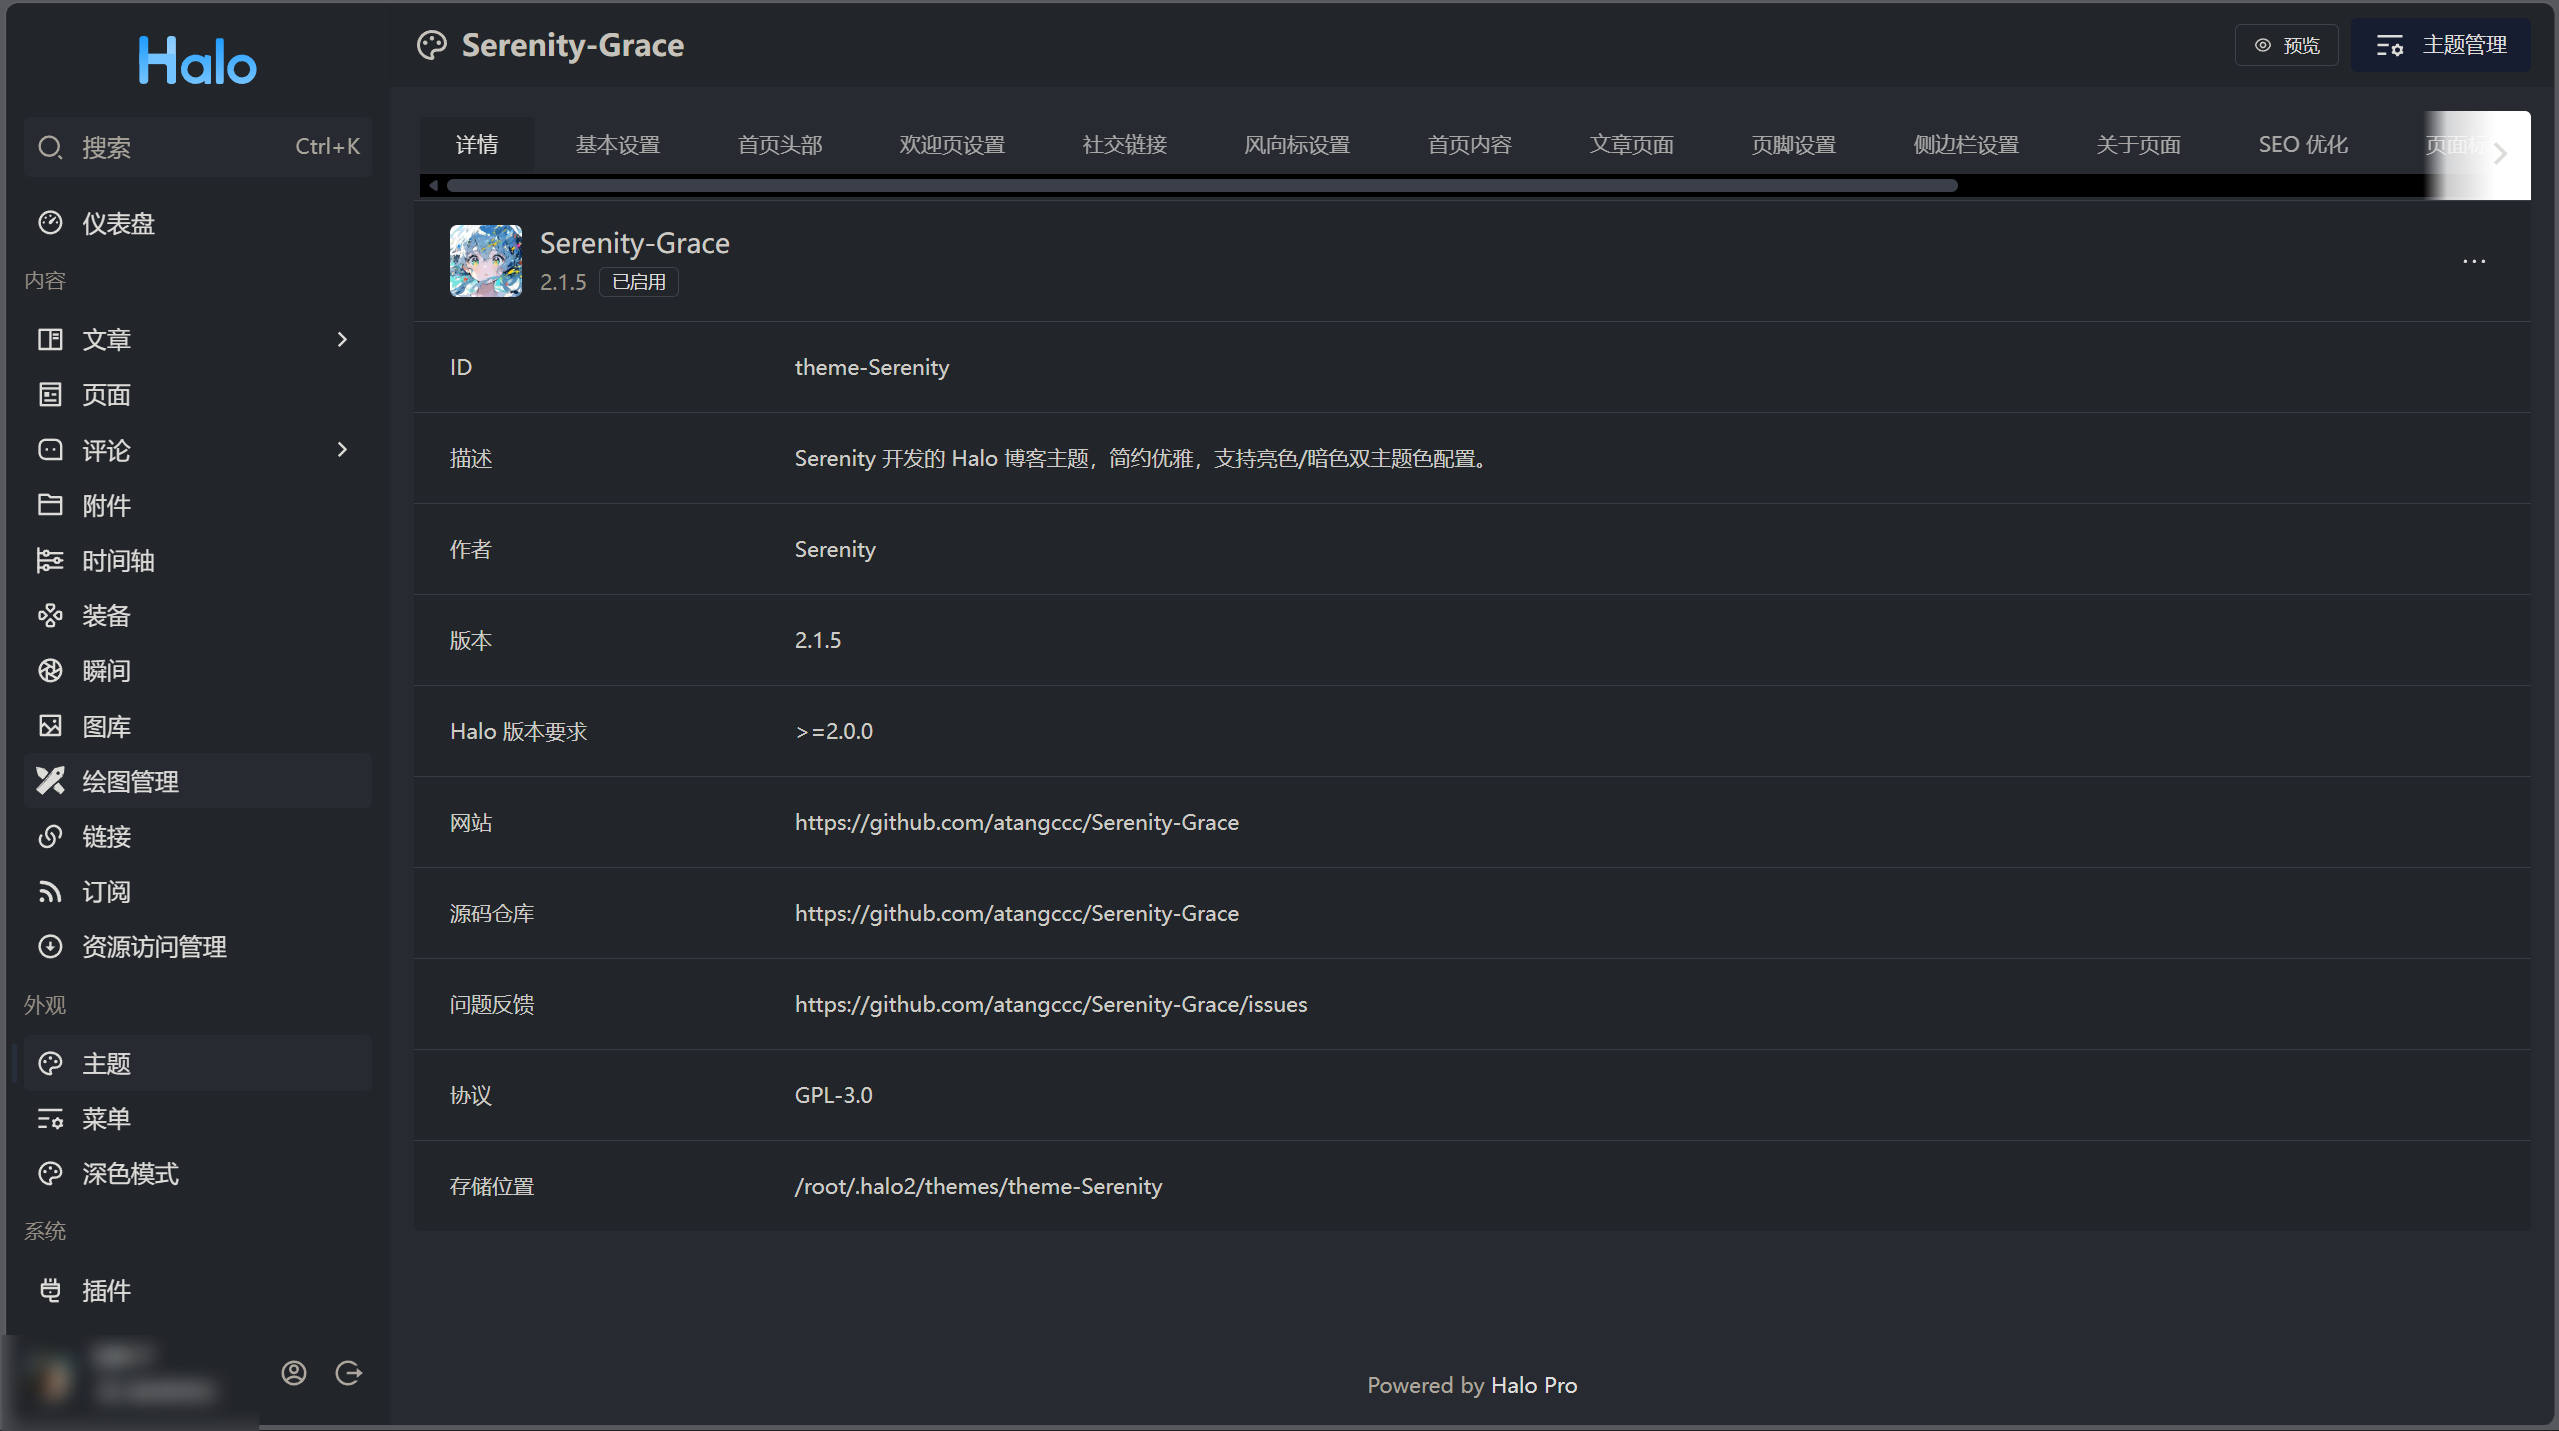Open the 网站 GitHub URL
The height and width of the screenshot is (1431, 2559).
point(1017,822)
